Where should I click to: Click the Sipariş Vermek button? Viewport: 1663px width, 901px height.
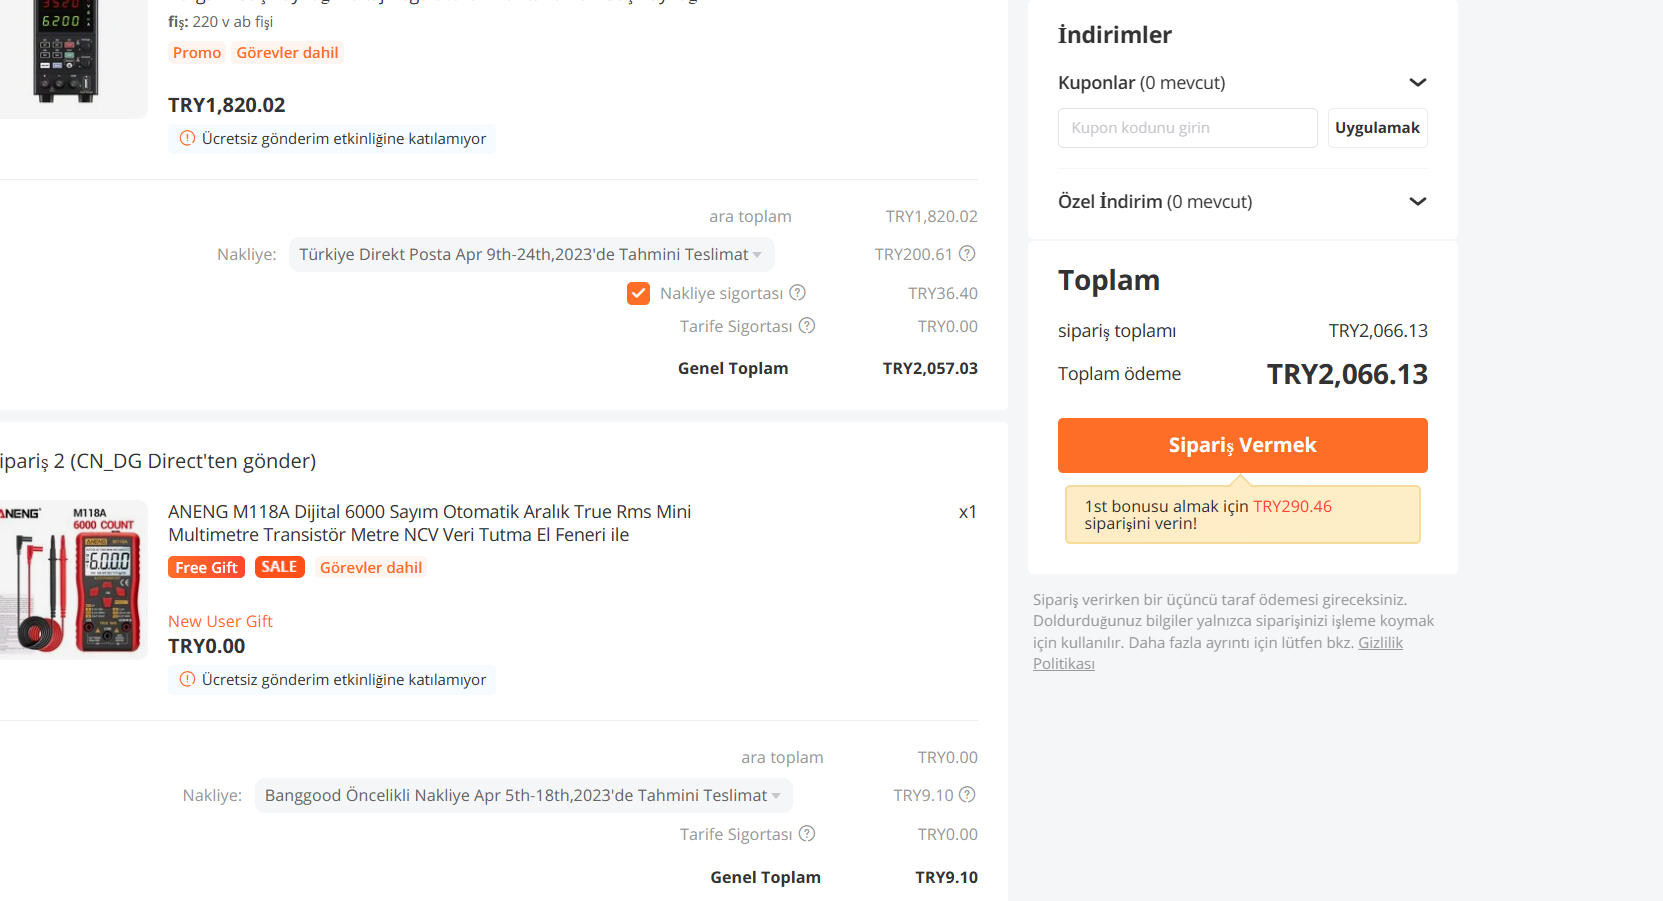point(1242,445)
